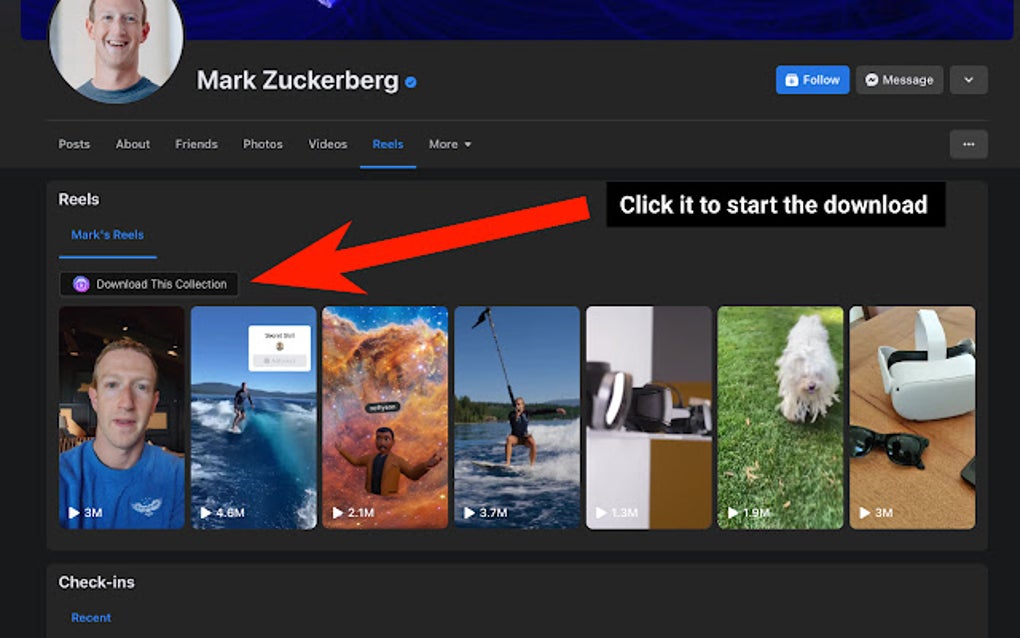Screen dimensions: 1020x638
Task: Switch to the Posts tab
Action: 74,144
